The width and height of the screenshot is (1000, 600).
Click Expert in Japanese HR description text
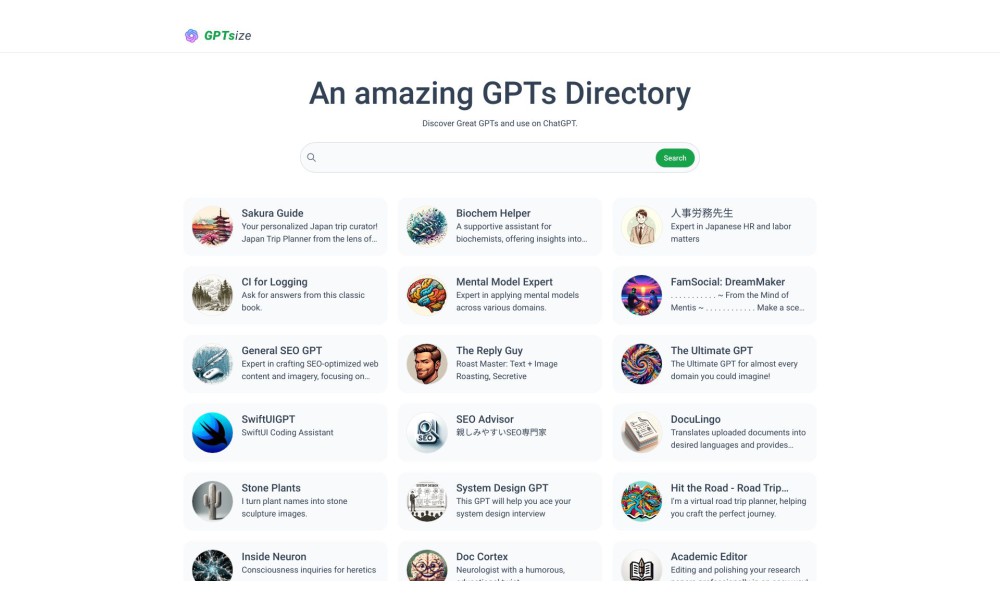tap(731, 233)
